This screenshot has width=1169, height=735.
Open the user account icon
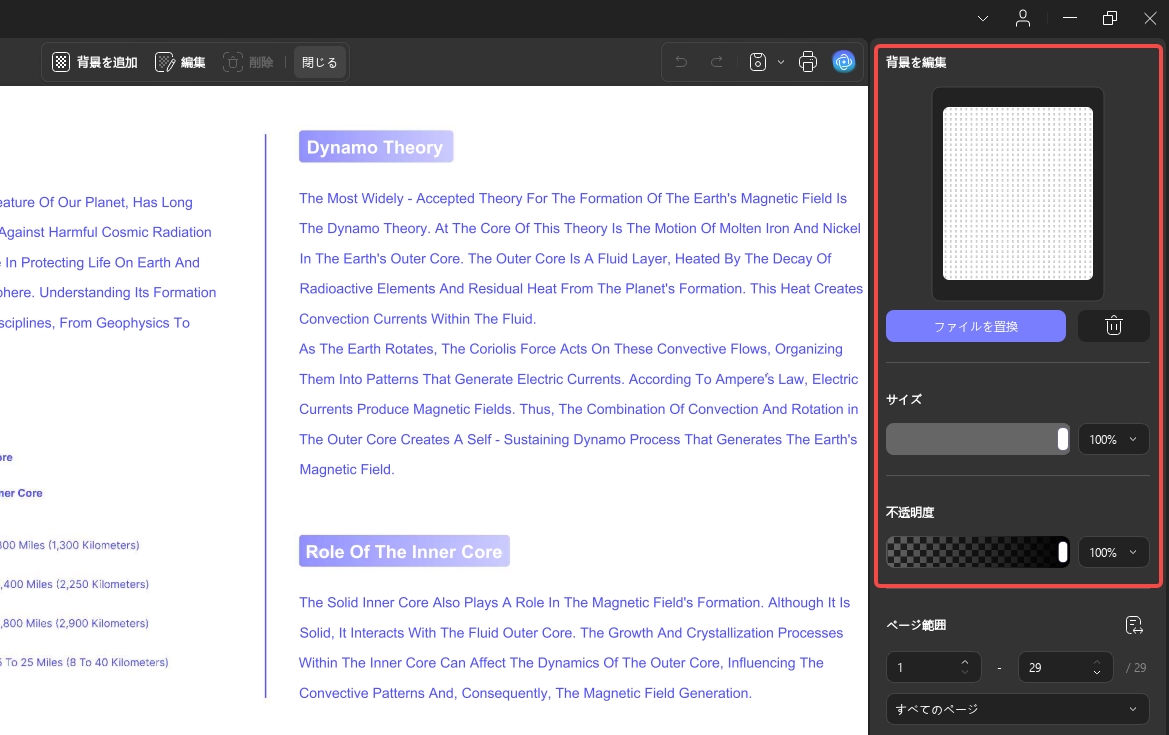[1023, 19]
